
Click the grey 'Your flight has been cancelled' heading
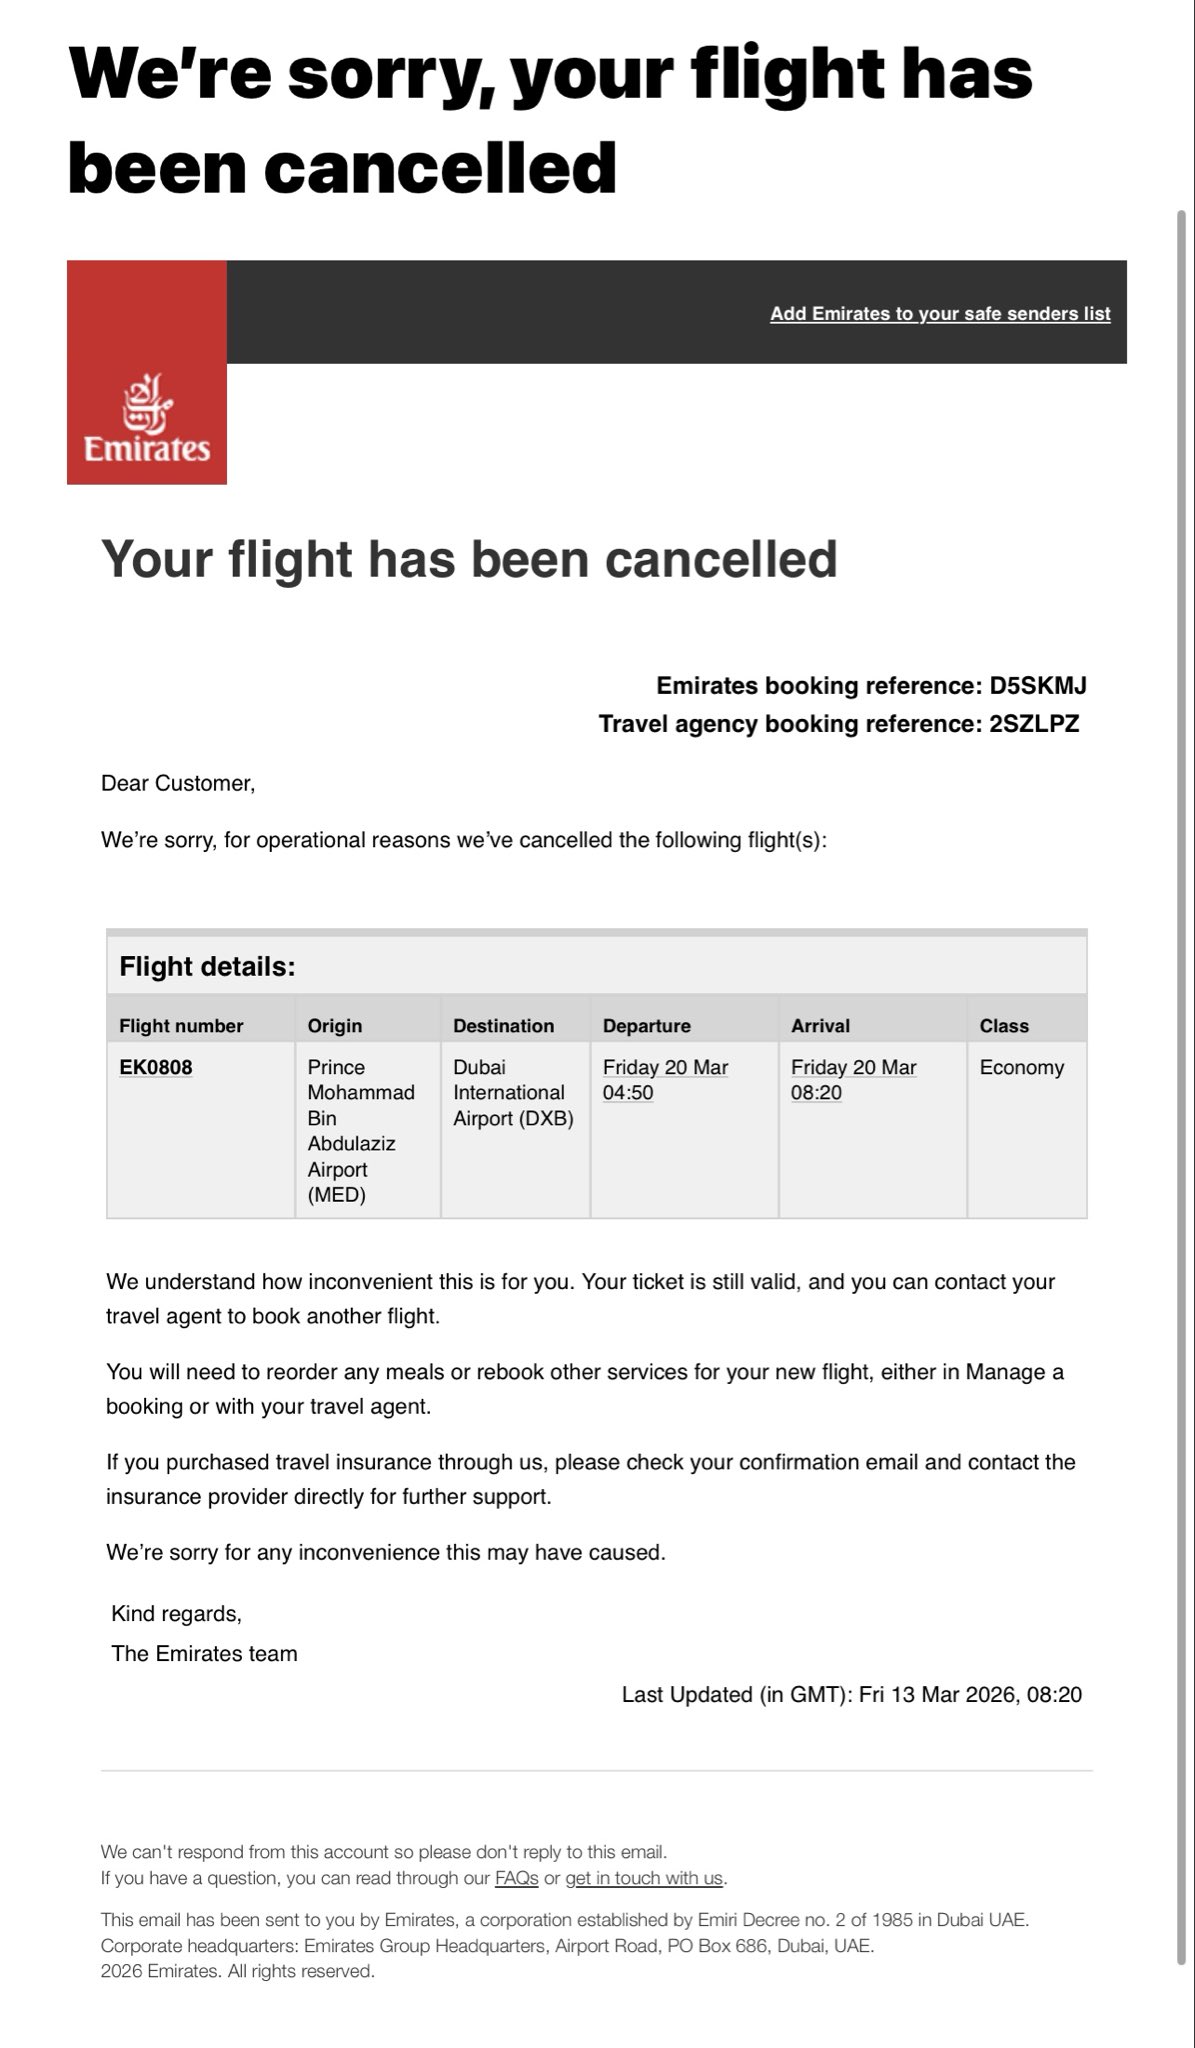(469, 558)
